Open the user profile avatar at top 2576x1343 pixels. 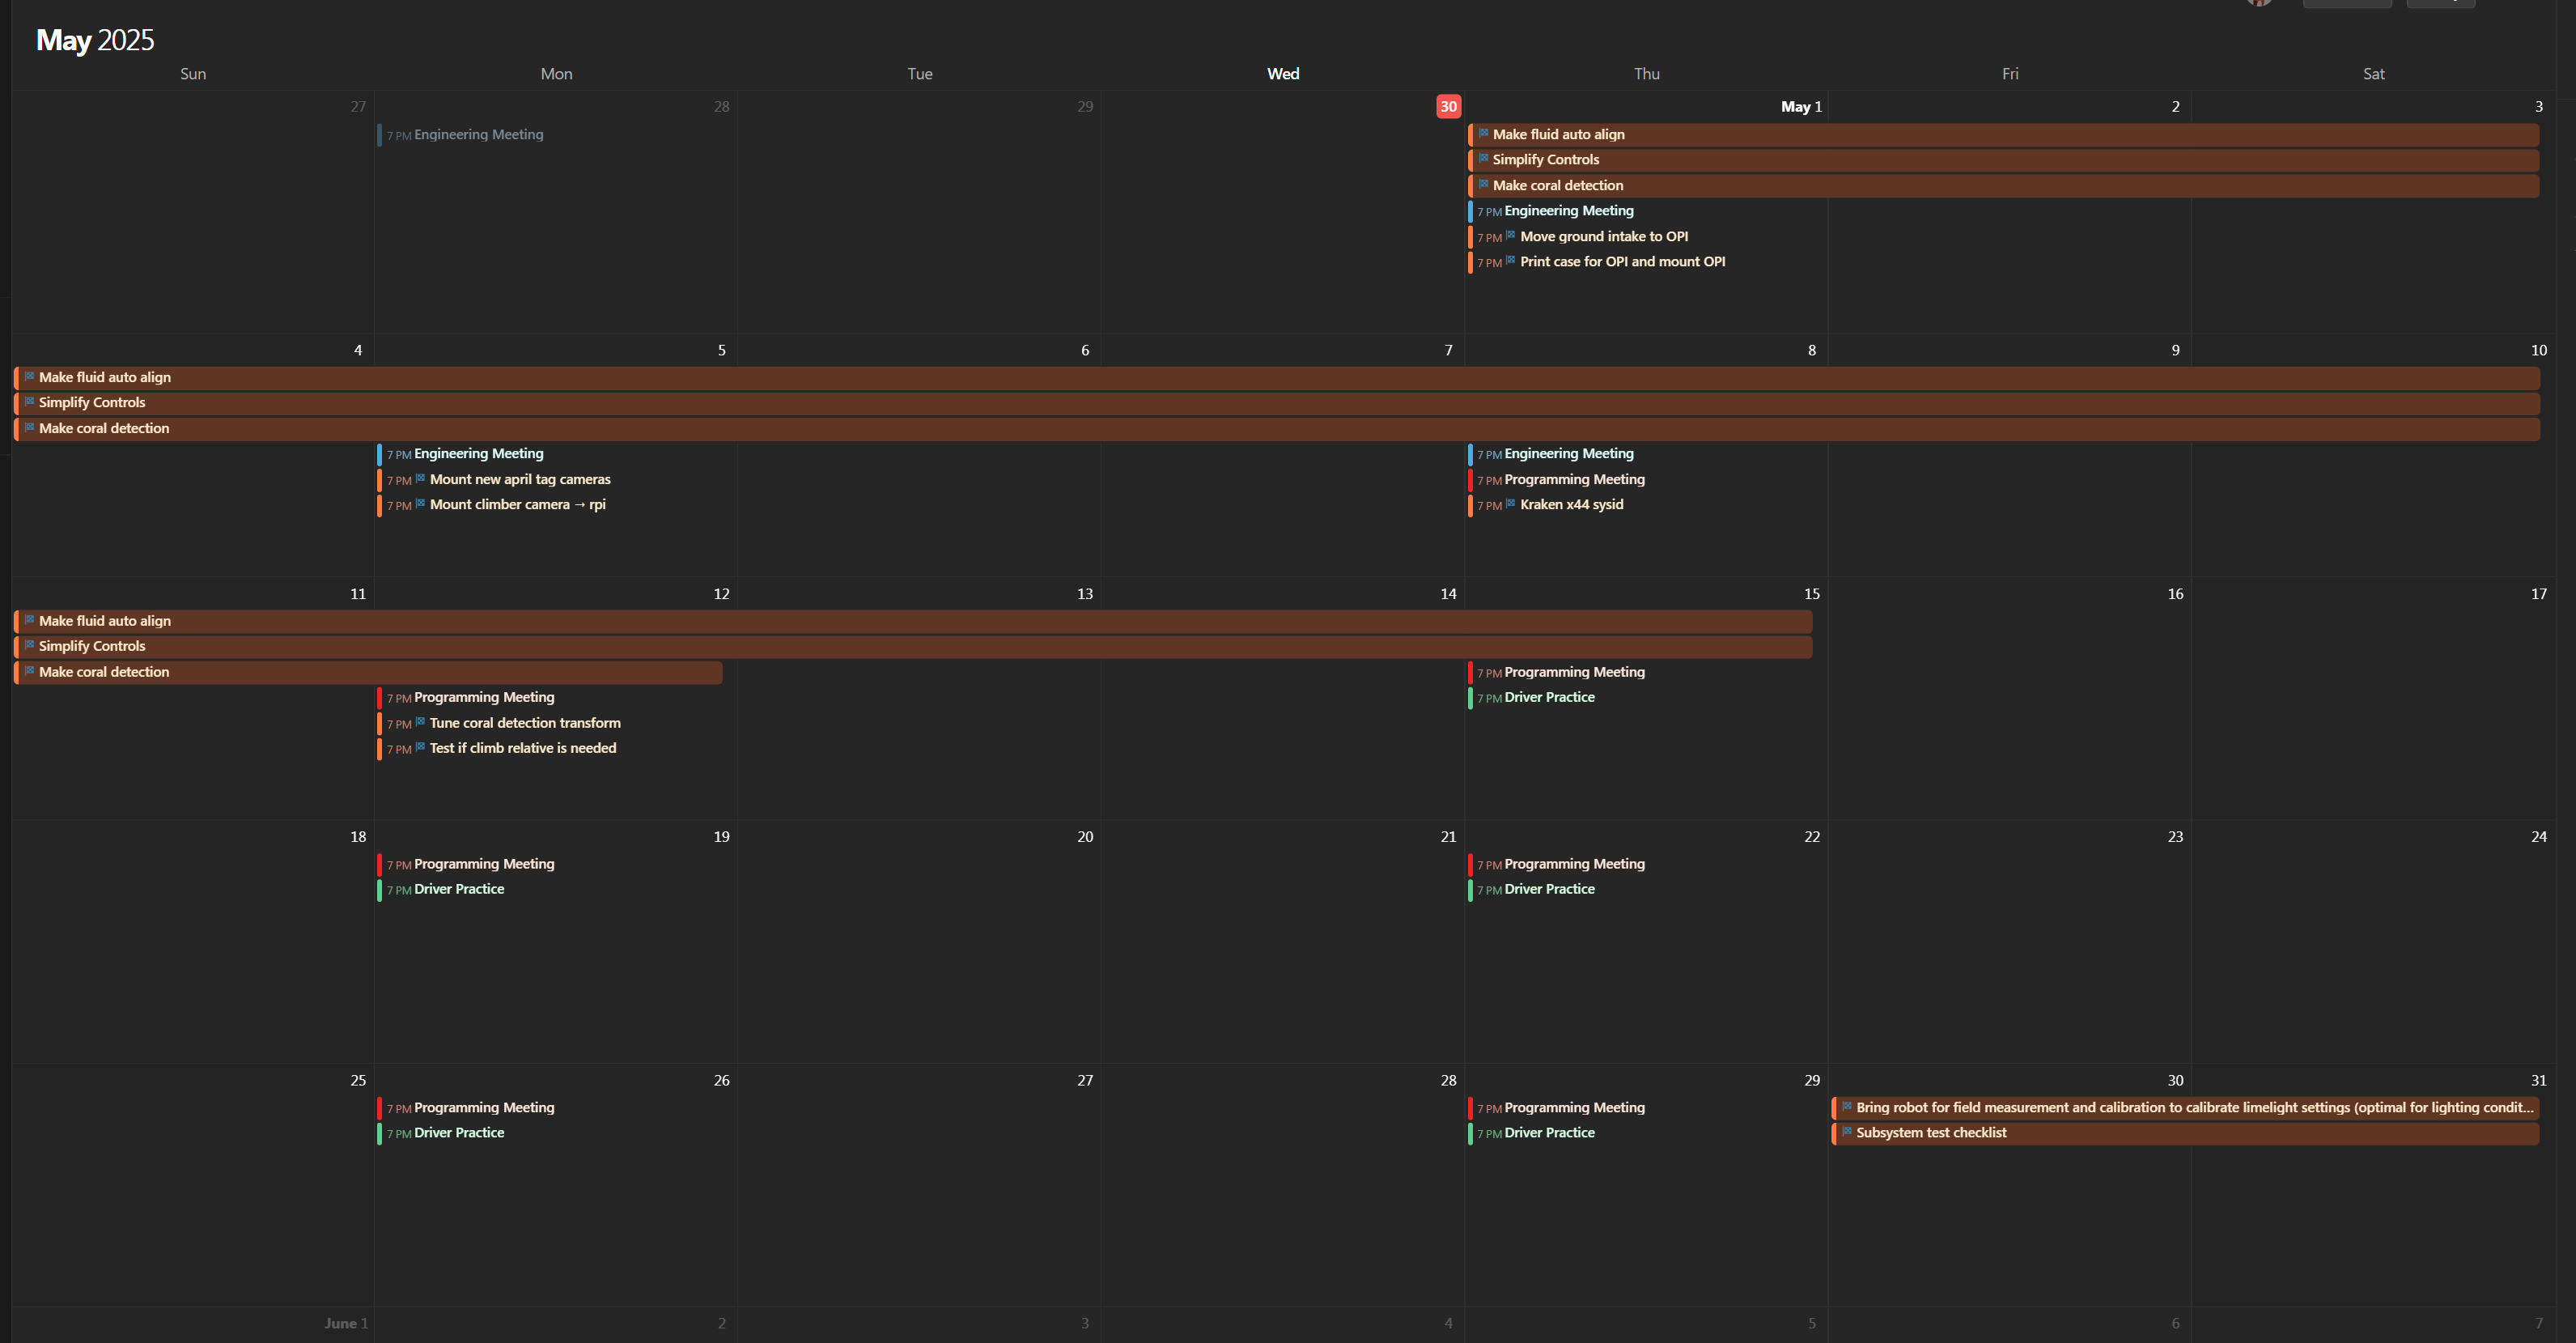[2259, 3]
